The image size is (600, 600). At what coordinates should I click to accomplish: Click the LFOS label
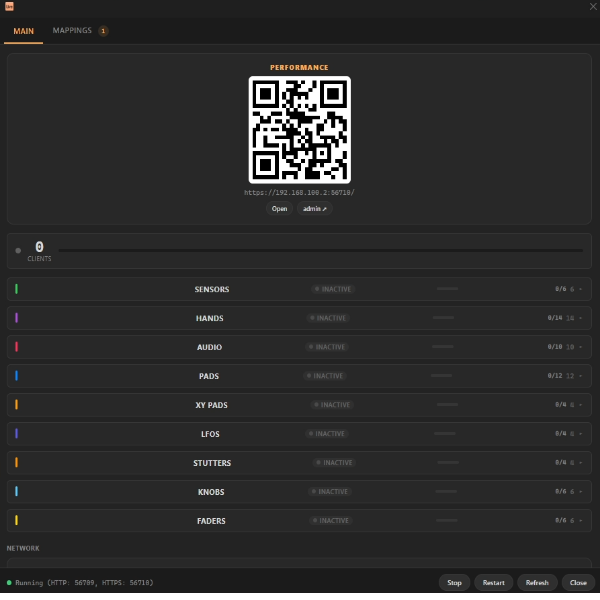tap(210, 434)
